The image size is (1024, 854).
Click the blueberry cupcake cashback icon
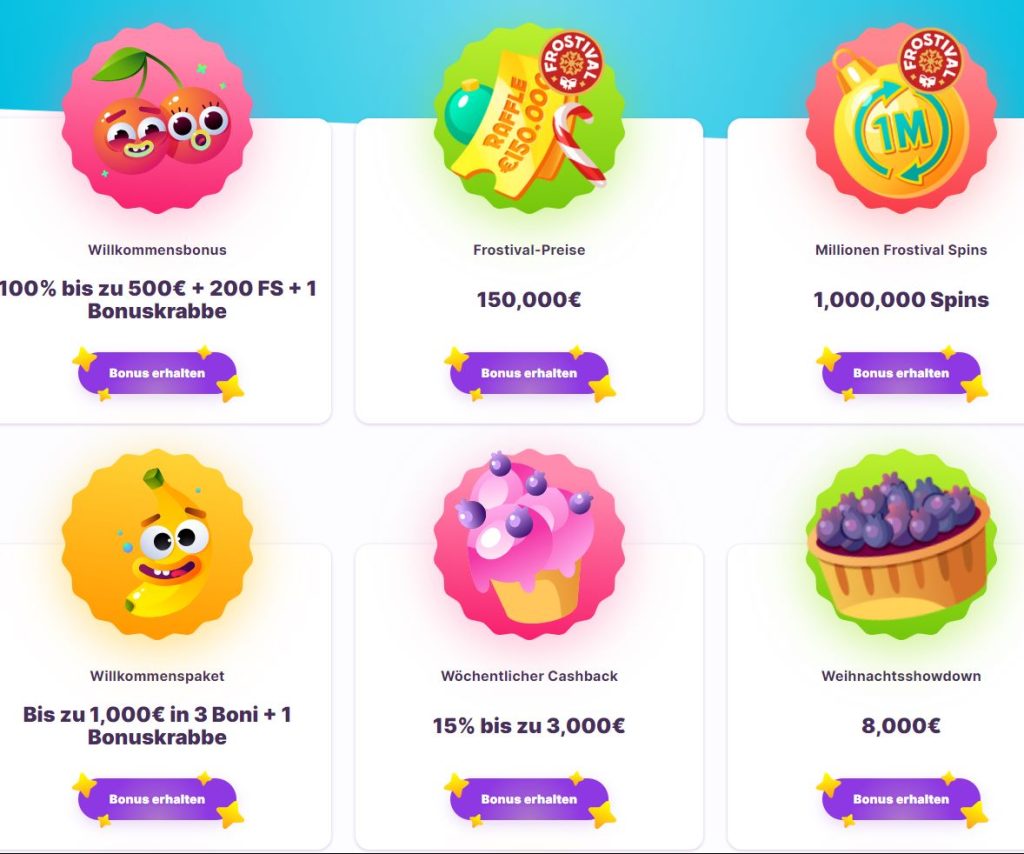[x=529, y=544]
